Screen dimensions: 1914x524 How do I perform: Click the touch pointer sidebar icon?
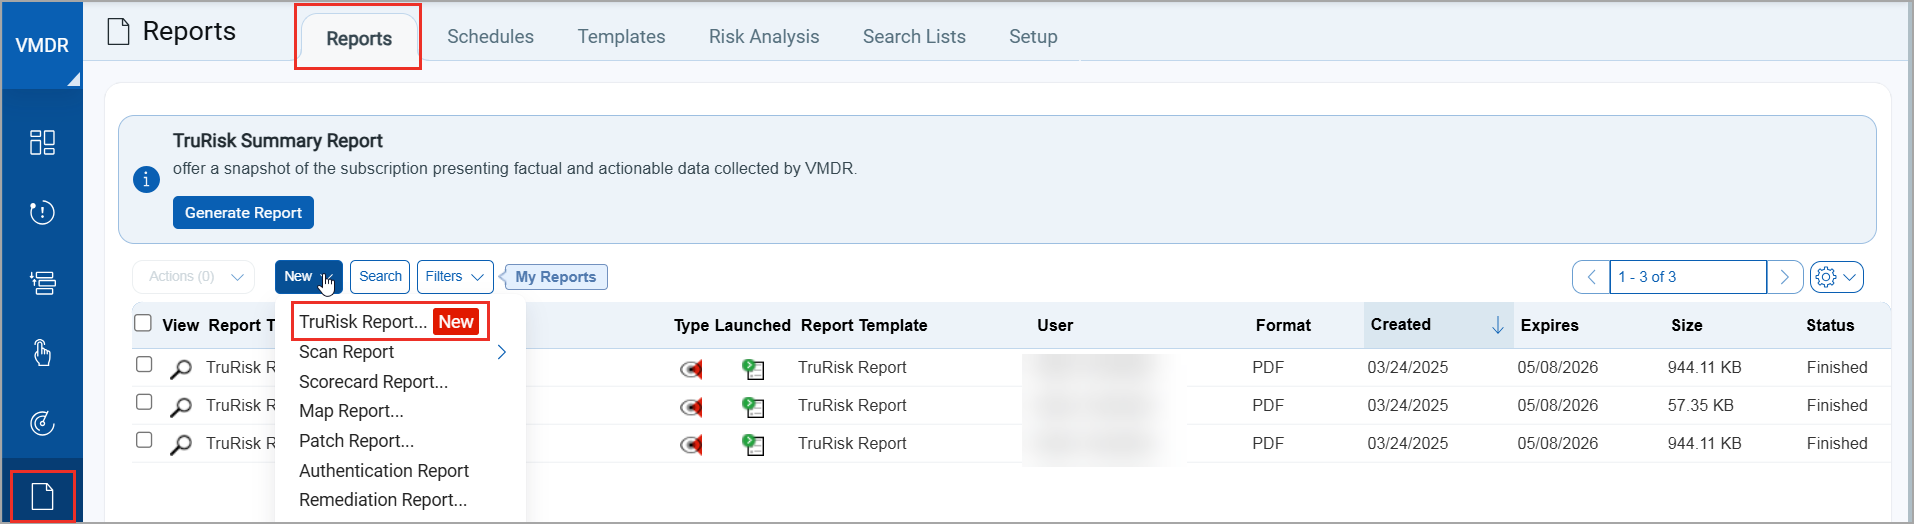pyautogui.click(x=42, y=353)
